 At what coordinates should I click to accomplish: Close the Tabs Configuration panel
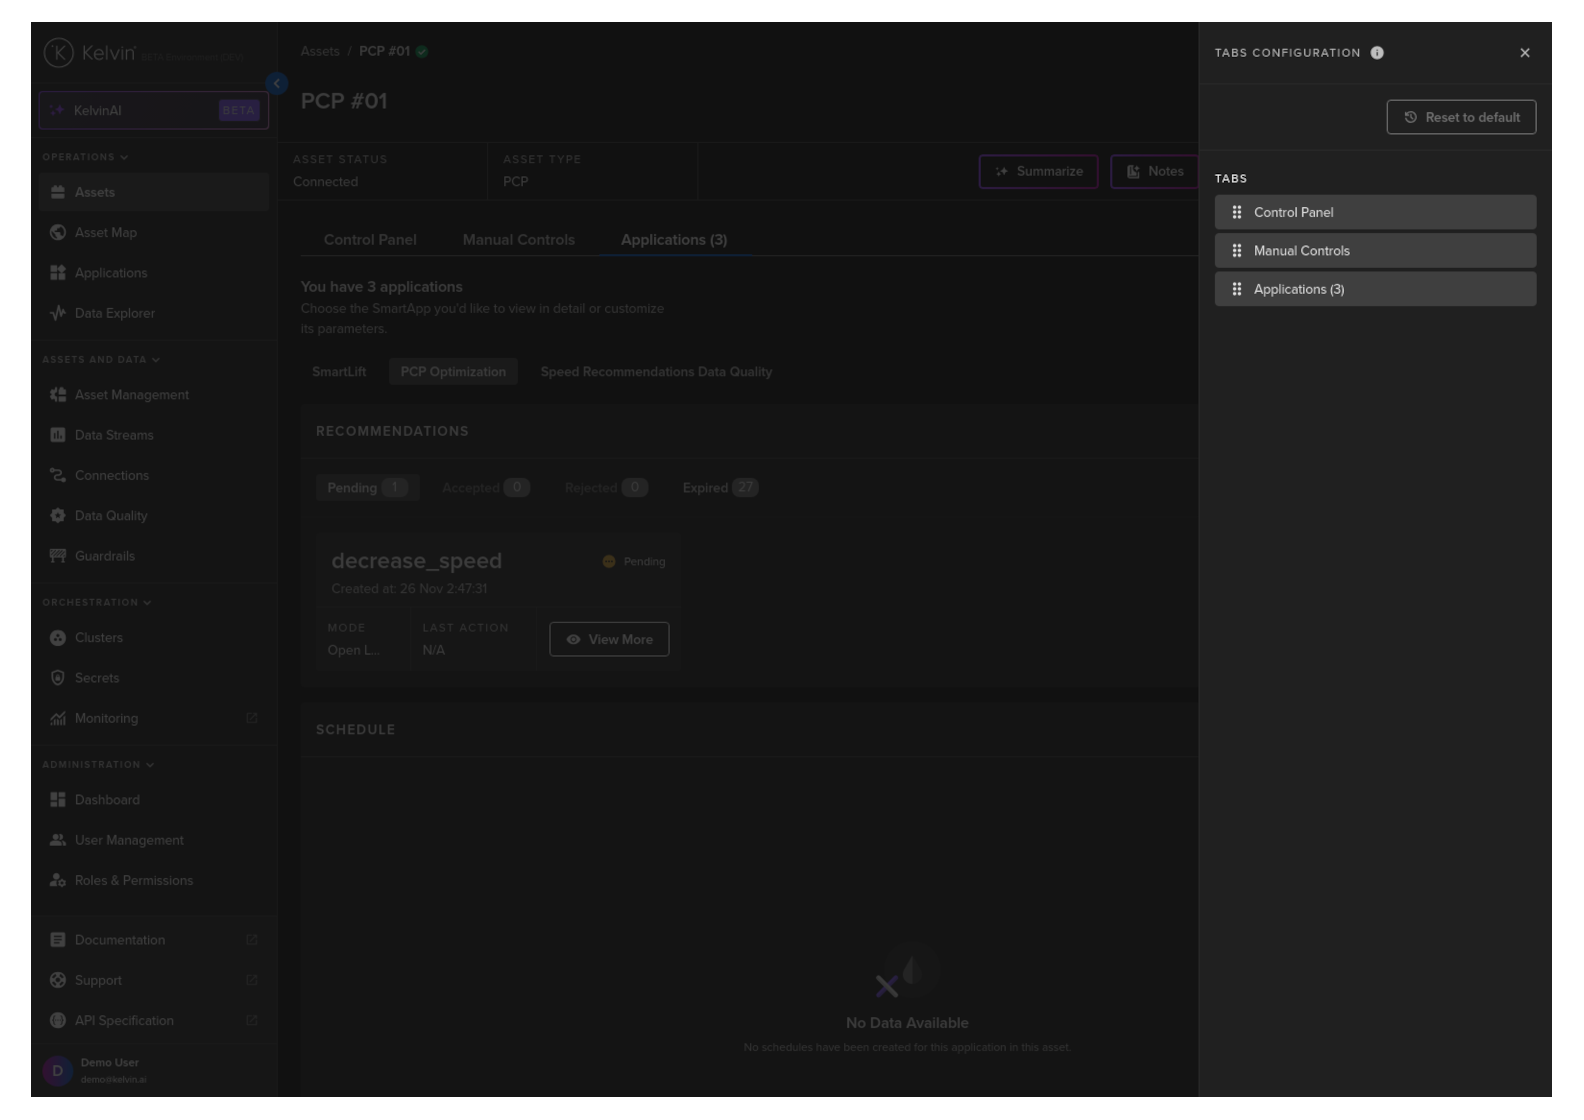pos(1524,53)
